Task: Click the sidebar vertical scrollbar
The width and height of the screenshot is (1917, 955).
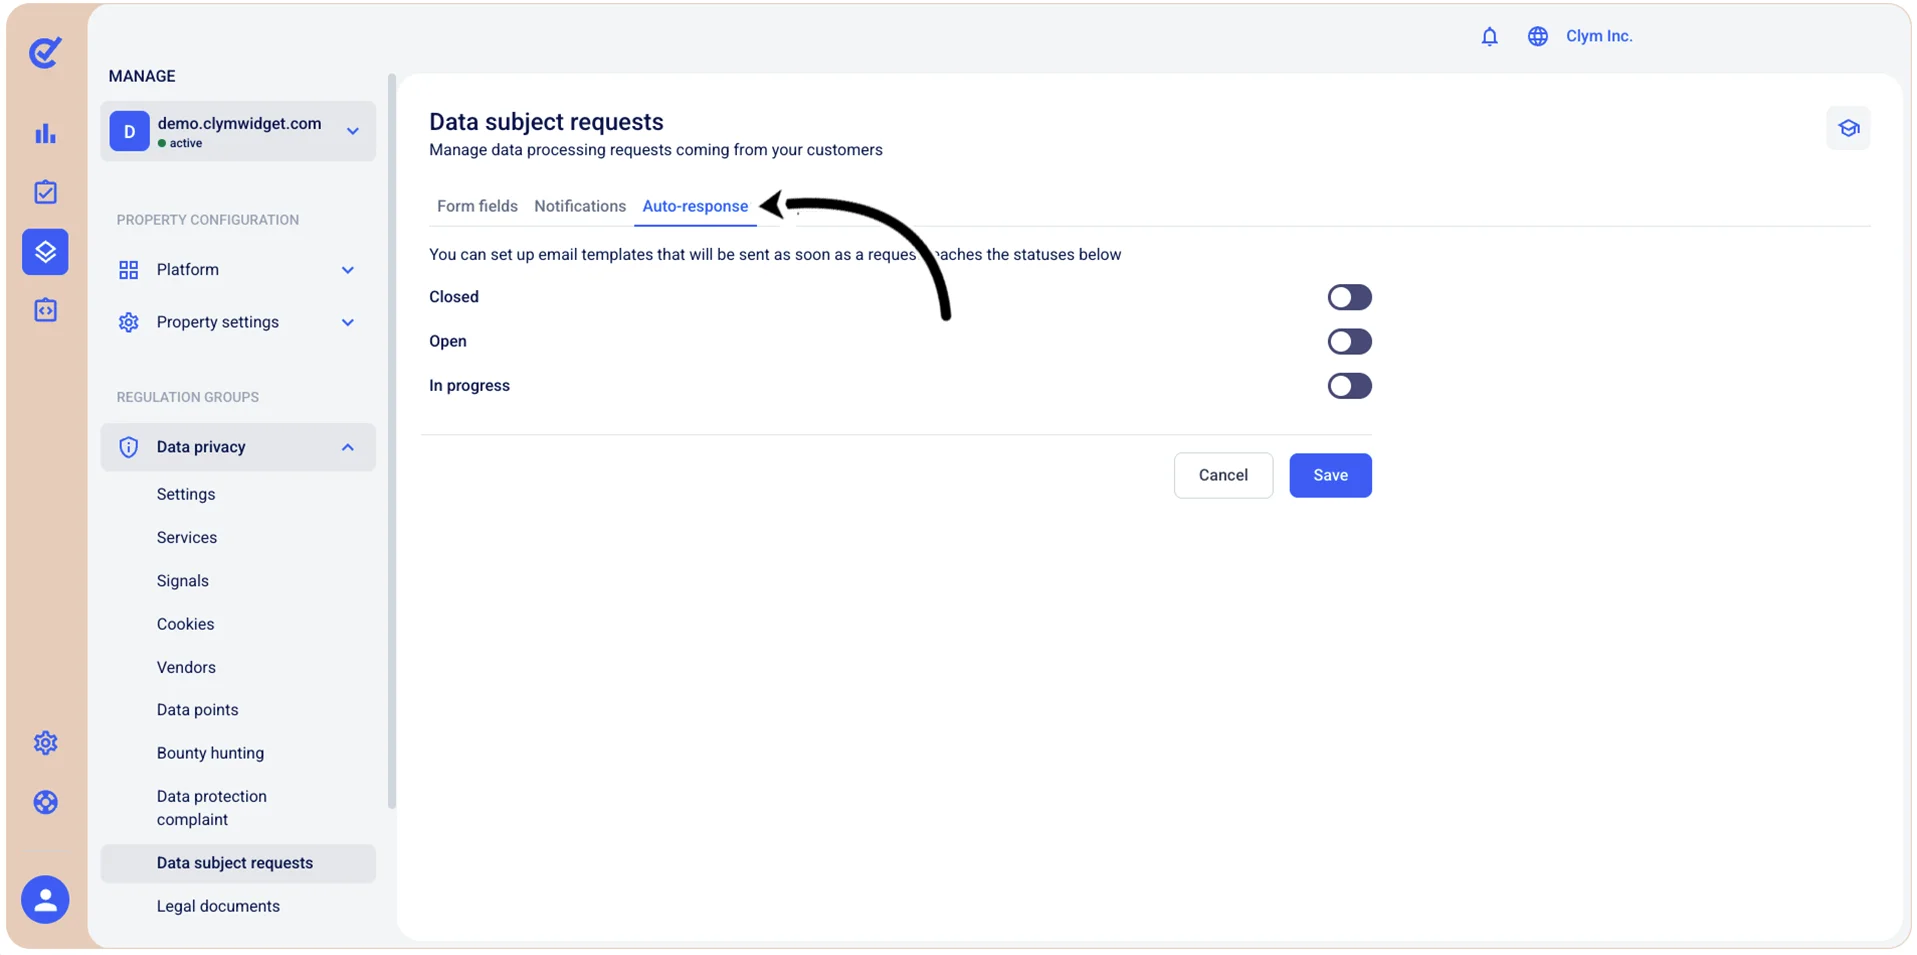Action: point(392,440)
